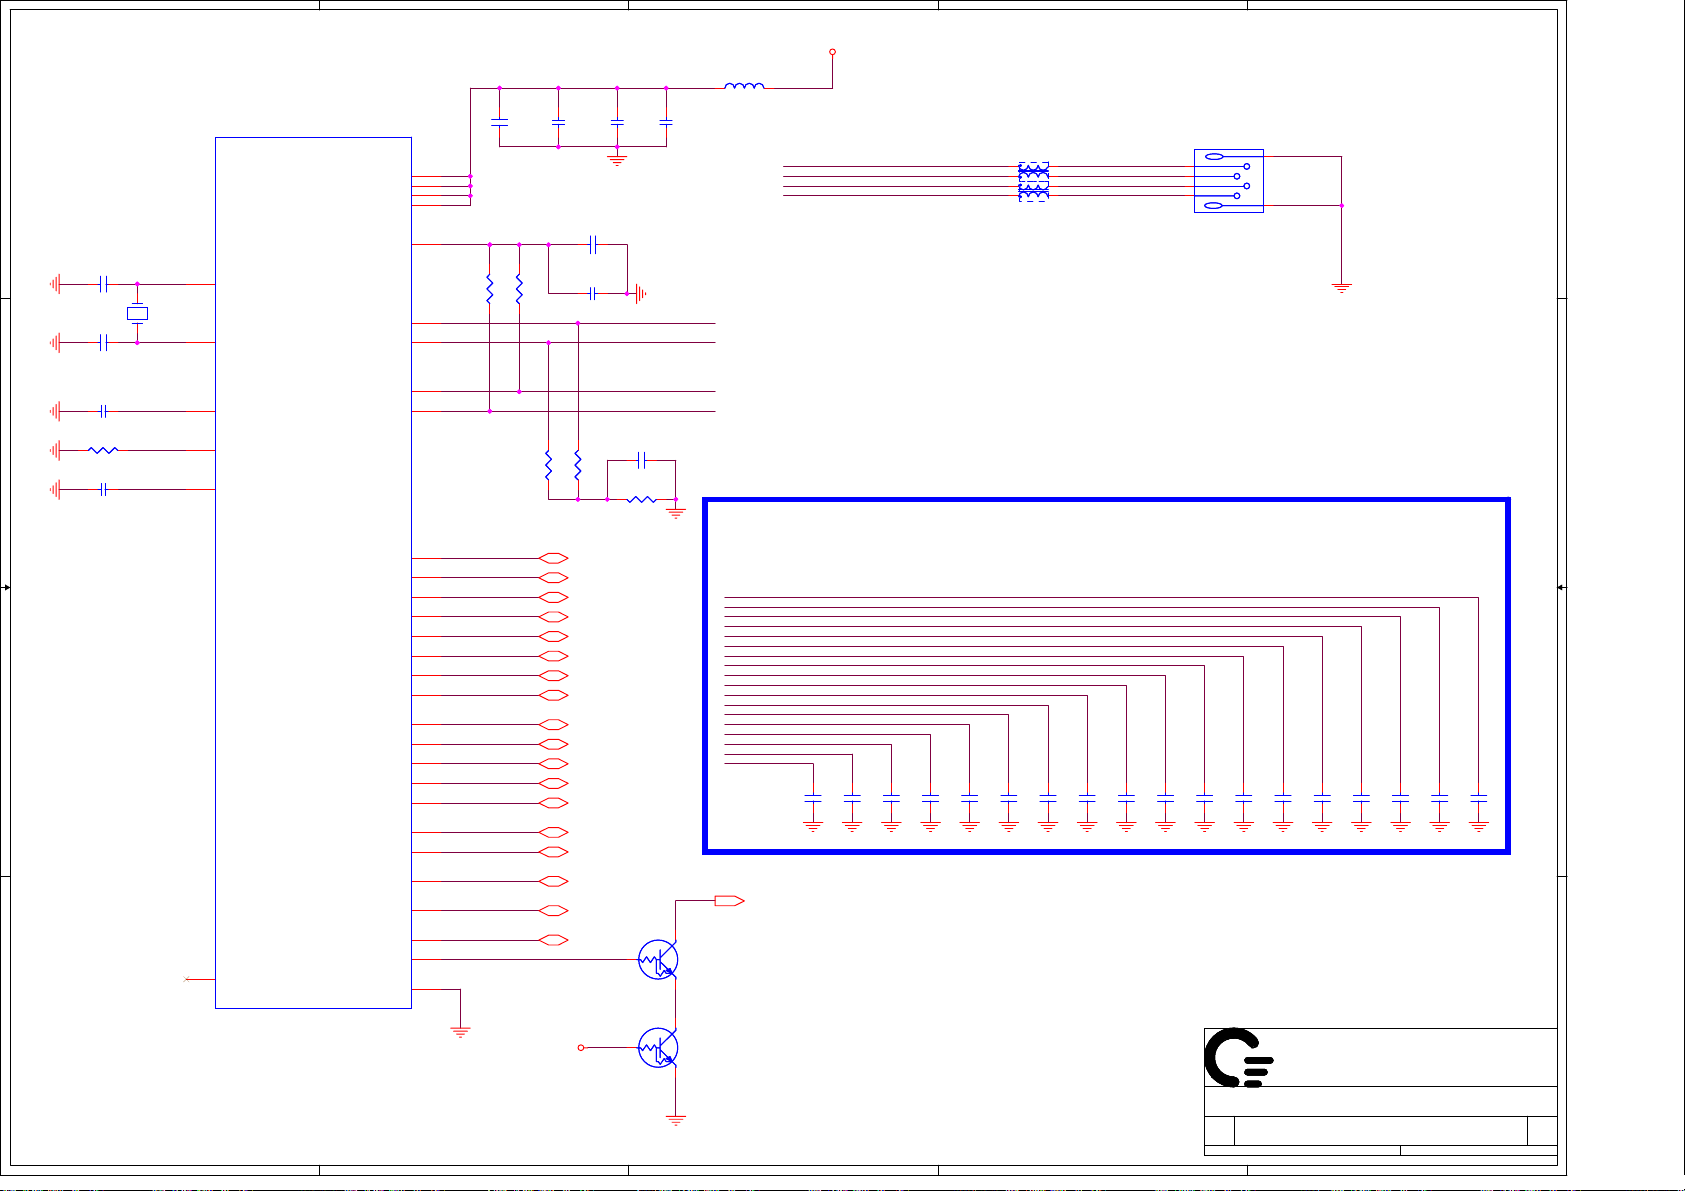
Task: Click the dashed common-mode choke symbol
Action: pyautogui.click(x=1033, y=181)
